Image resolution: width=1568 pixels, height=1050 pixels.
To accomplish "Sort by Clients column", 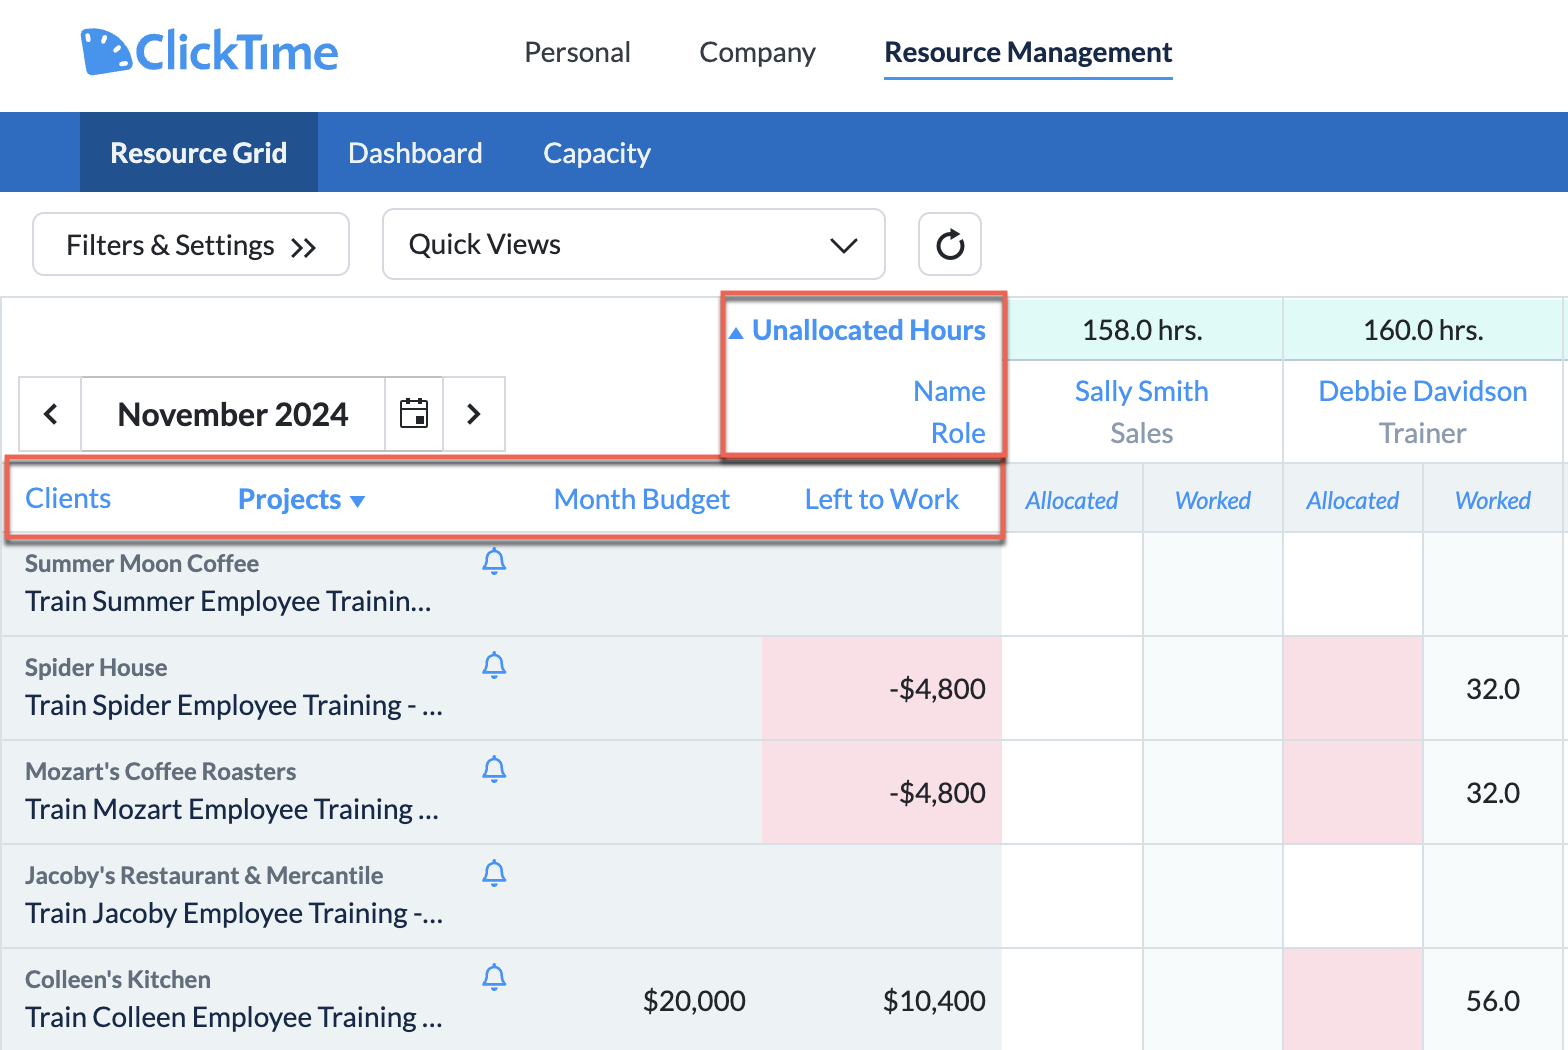I will (68, 498).
